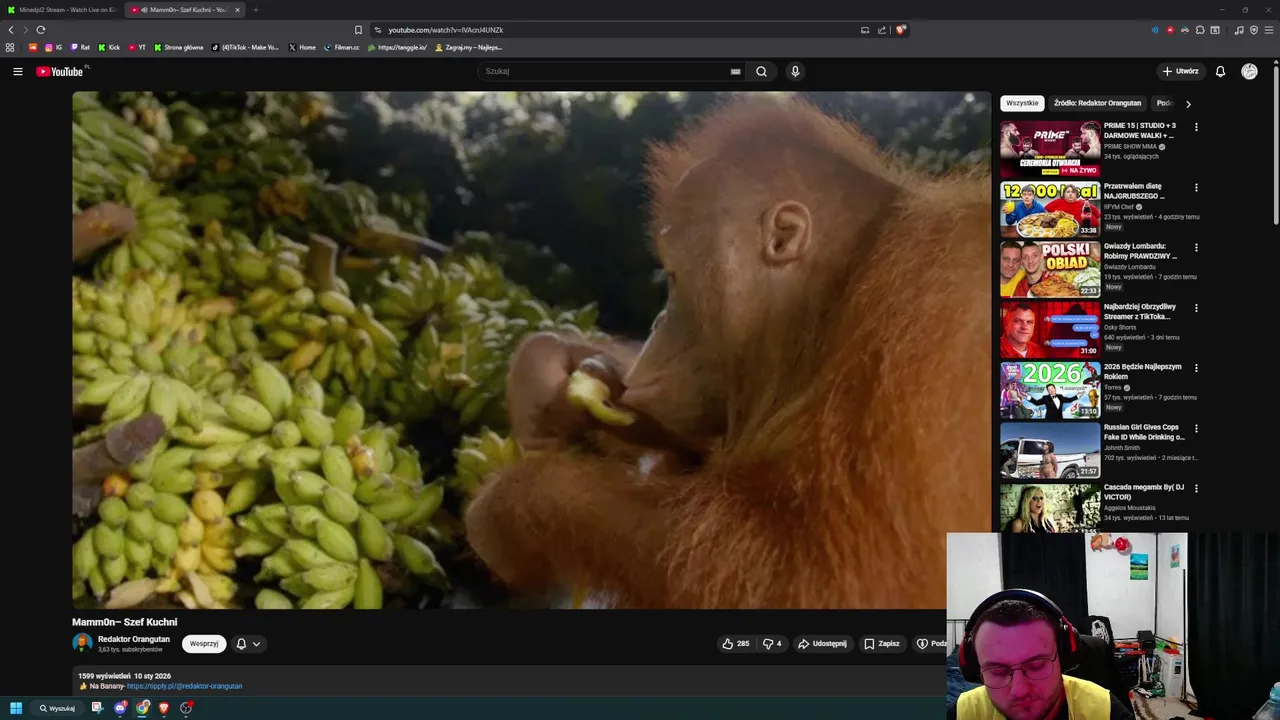This screenshot has height=720, width=1280.
Task: Select the Źródło: Redaktor Orangutan chip
Action: click(1097, 103)
